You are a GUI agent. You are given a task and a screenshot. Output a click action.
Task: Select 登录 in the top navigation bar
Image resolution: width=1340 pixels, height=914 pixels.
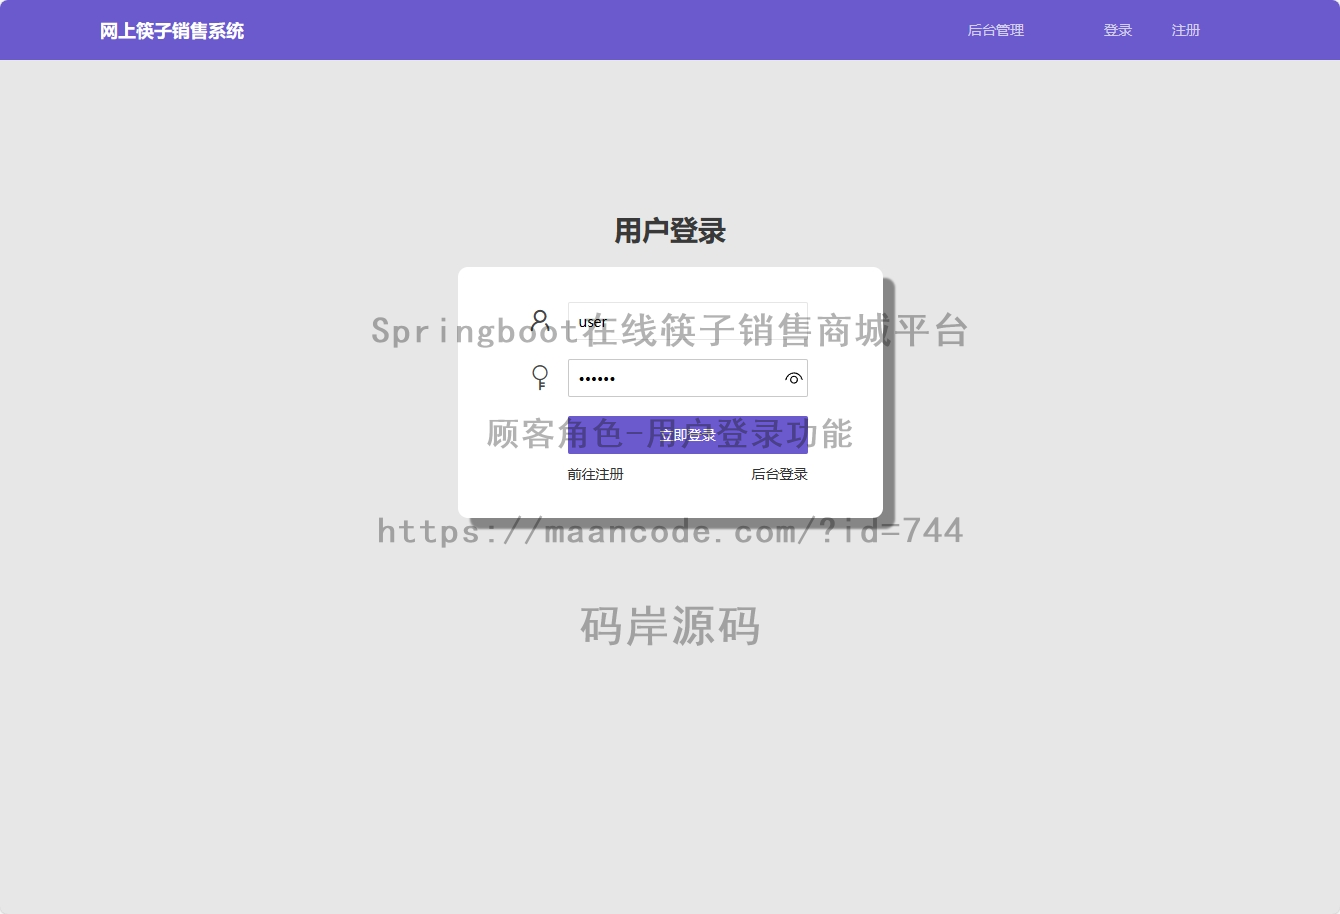(1118, 30)
